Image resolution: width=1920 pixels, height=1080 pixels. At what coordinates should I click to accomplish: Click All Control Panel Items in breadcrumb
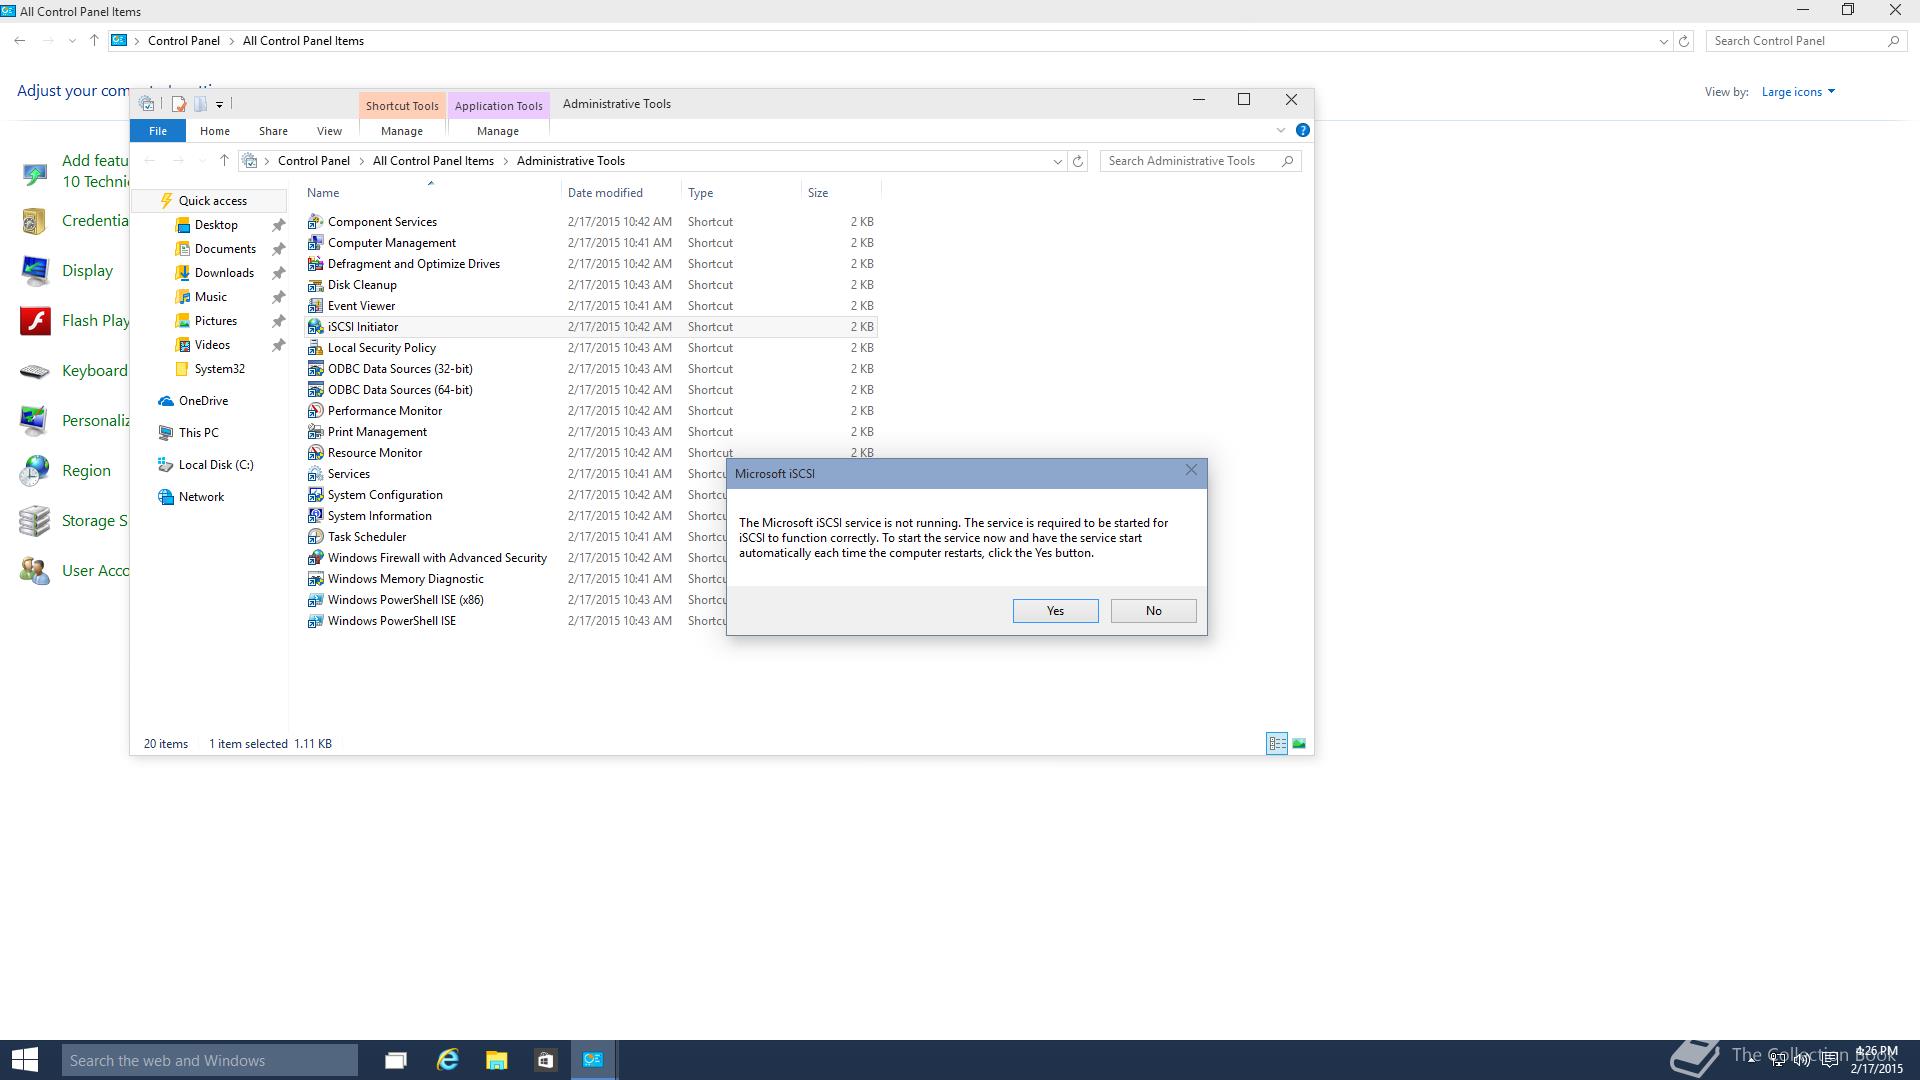click(x=433, y=161)
